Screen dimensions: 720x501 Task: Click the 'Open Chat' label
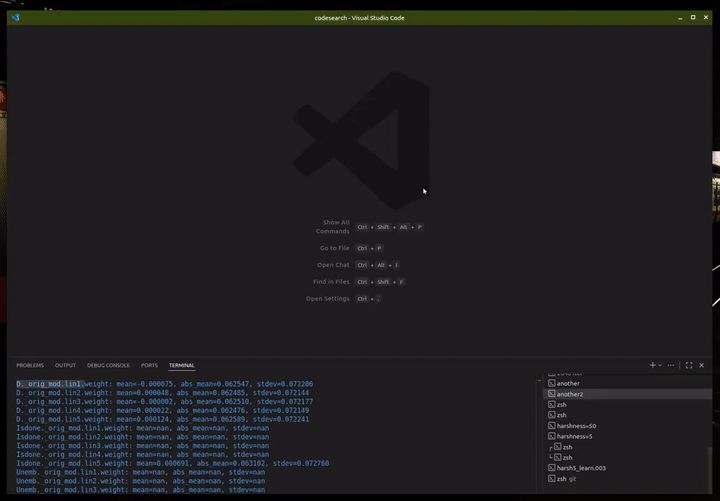point(333,265)
